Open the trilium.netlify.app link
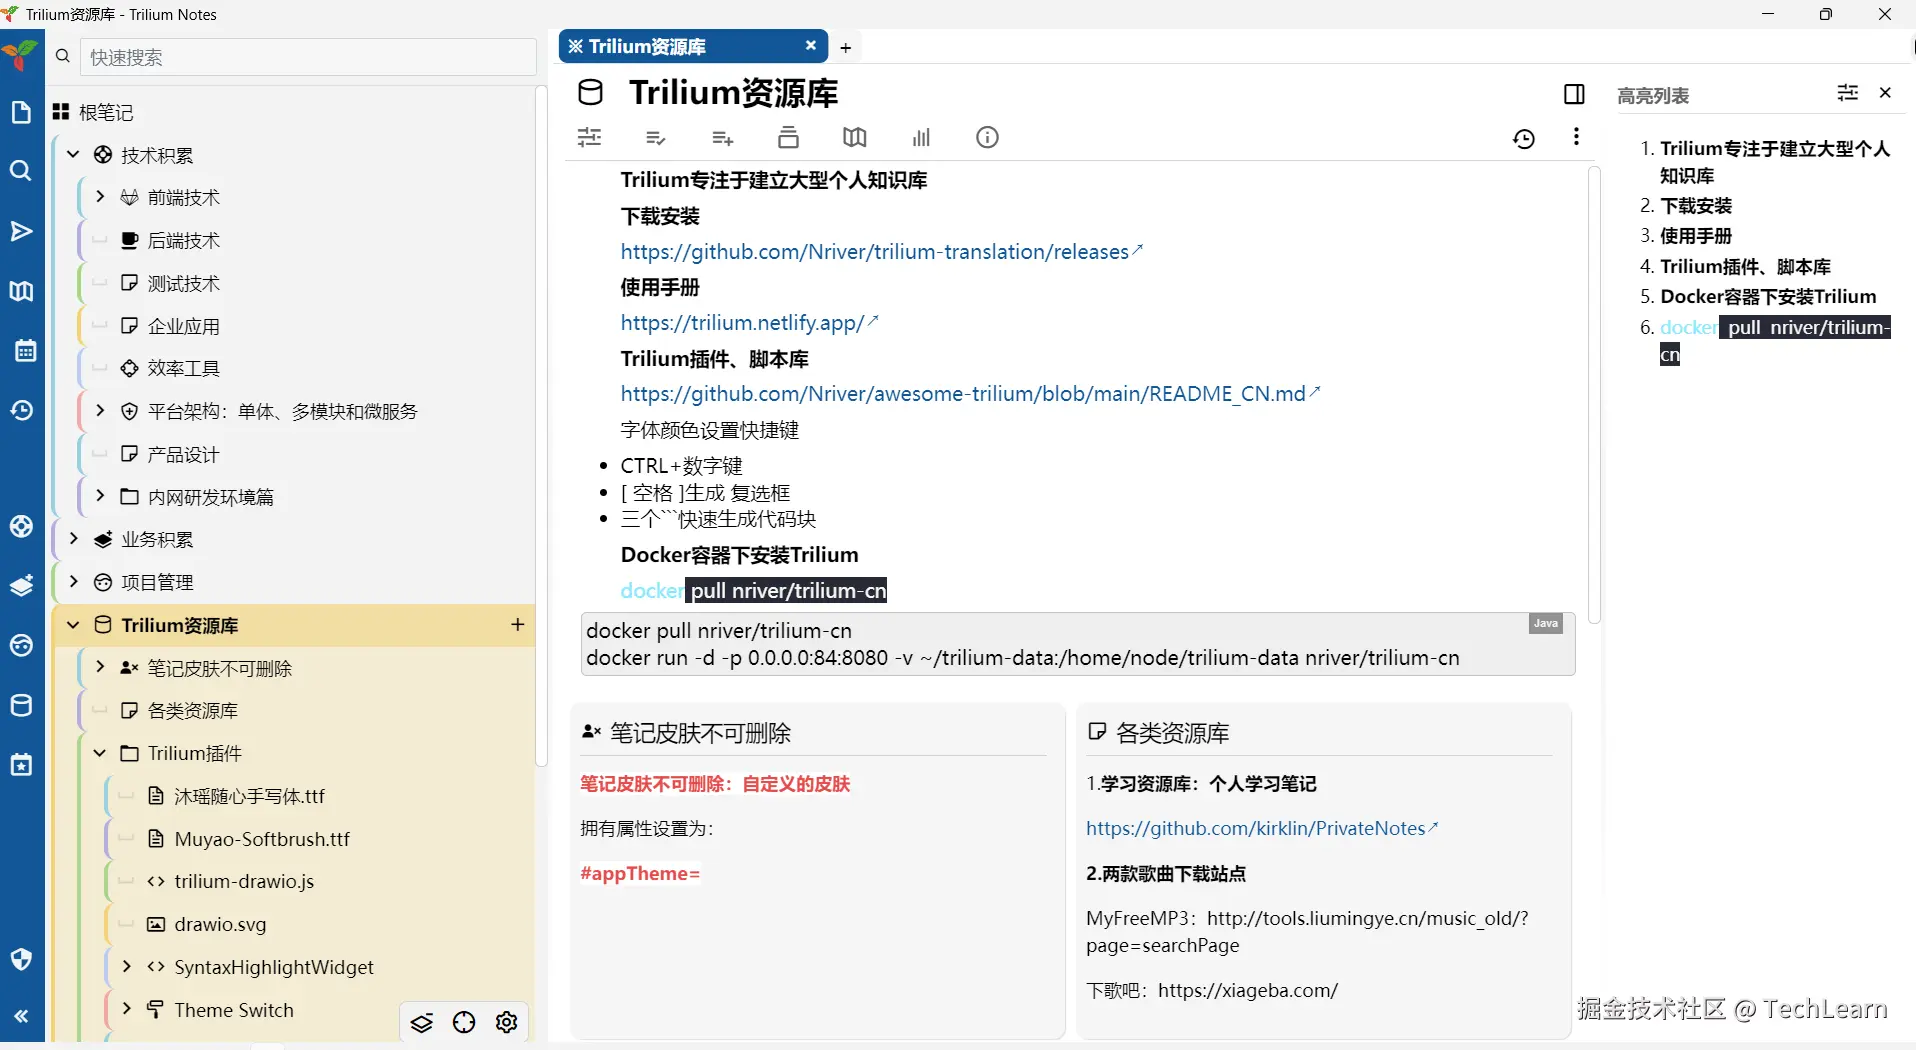Screen dimensions: 1916x1050 742,323
